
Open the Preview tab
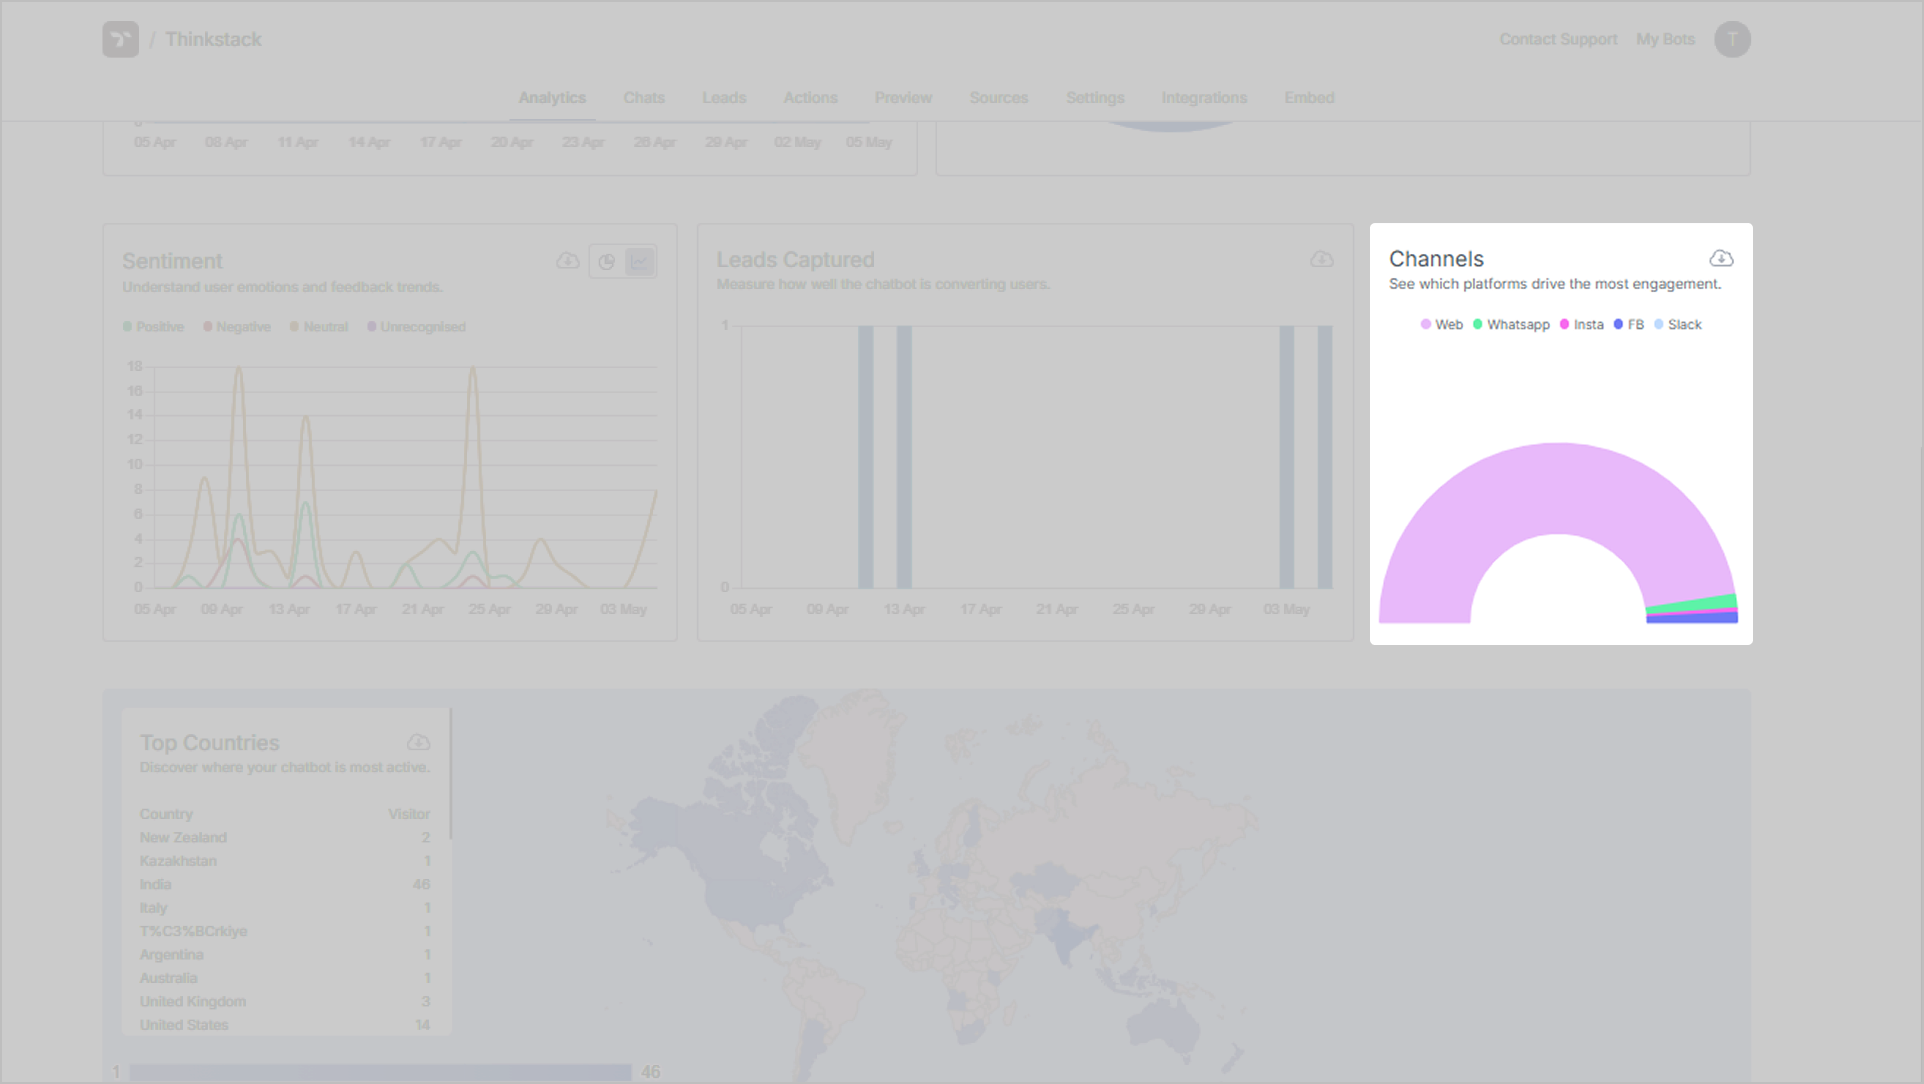[903, 98]
